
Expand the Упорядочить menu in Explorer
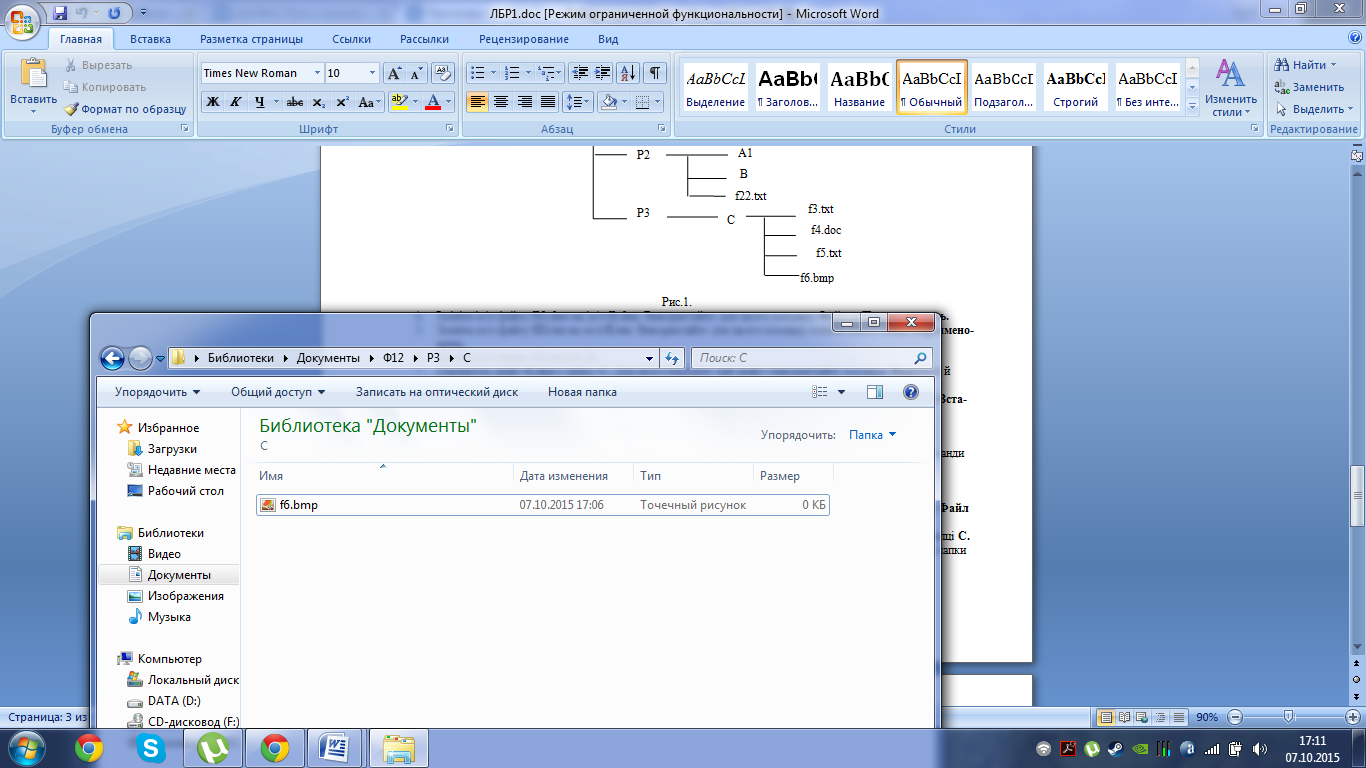click(157, 392)
